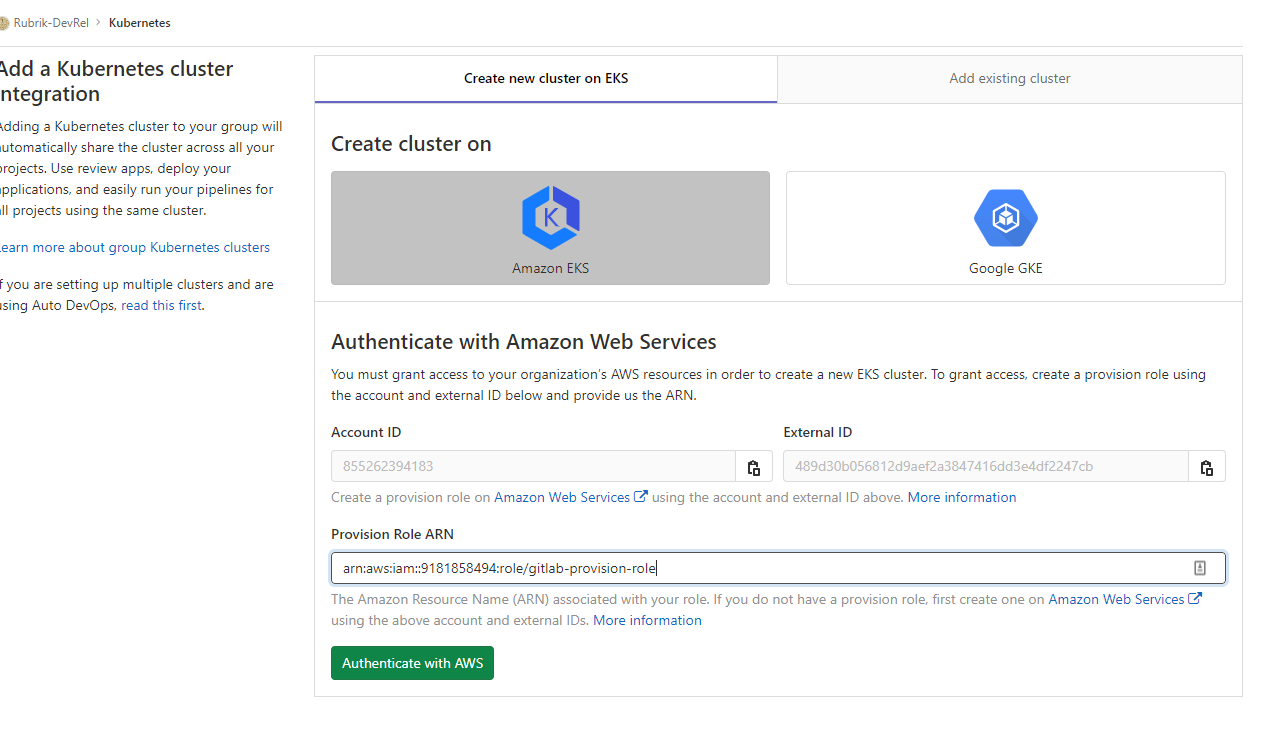Click More information link under Account ID

pyautogui.click(x=962, y=497)
